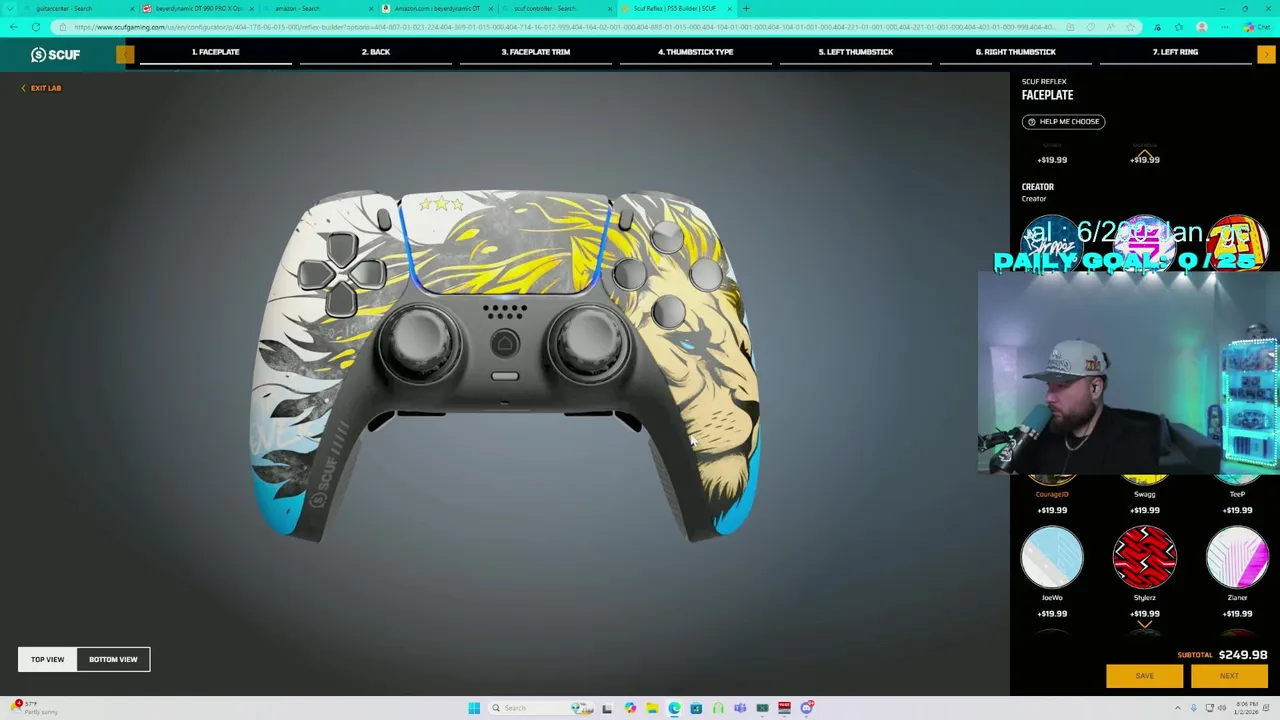The width and height of the screenshot is (1280, 720).
Task: Save the controller configuration
Action: click(x=1144, y=676)
